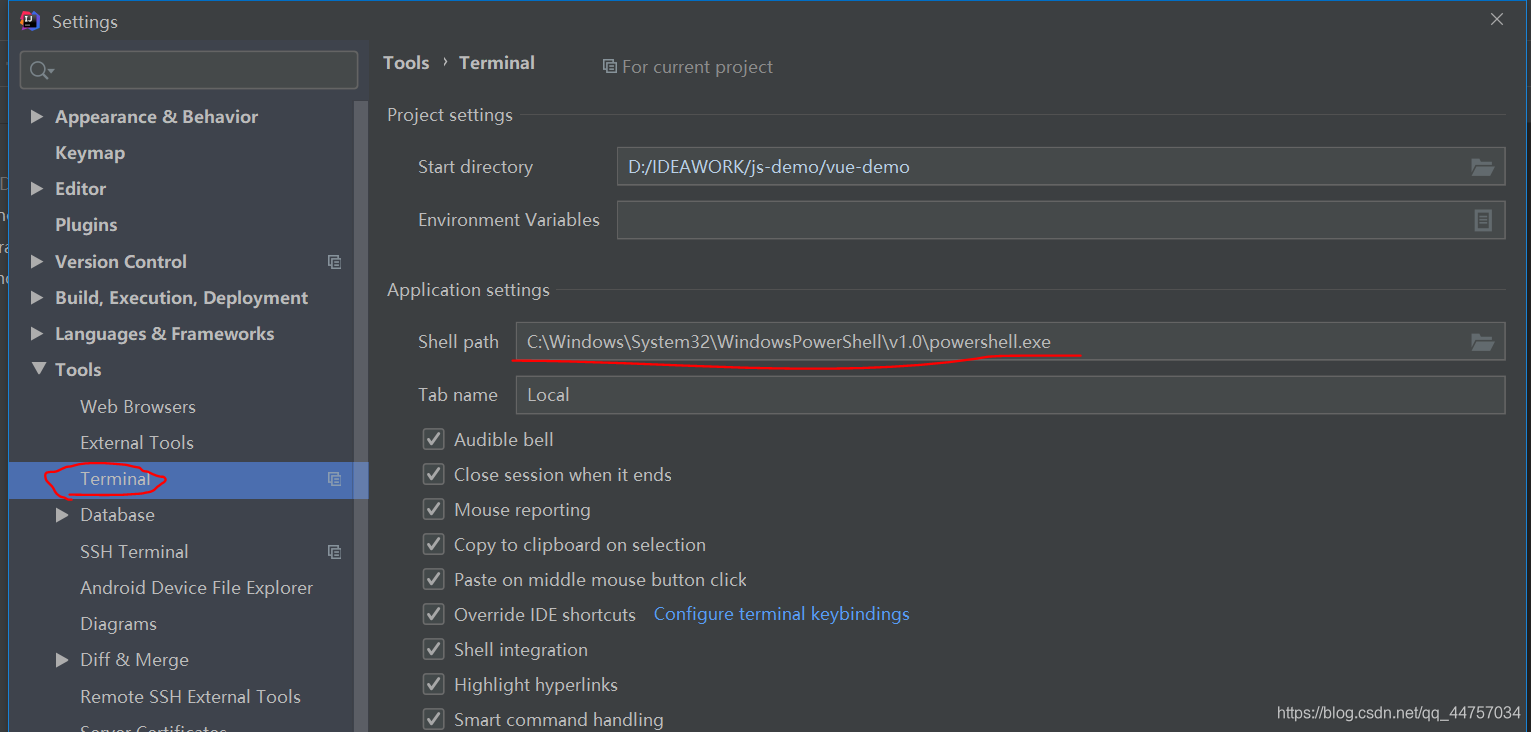Viewport: 1531px width, 732px height.
Task: Toggle Highlight hyperlinks checkbox
Action: coord(433,684)
